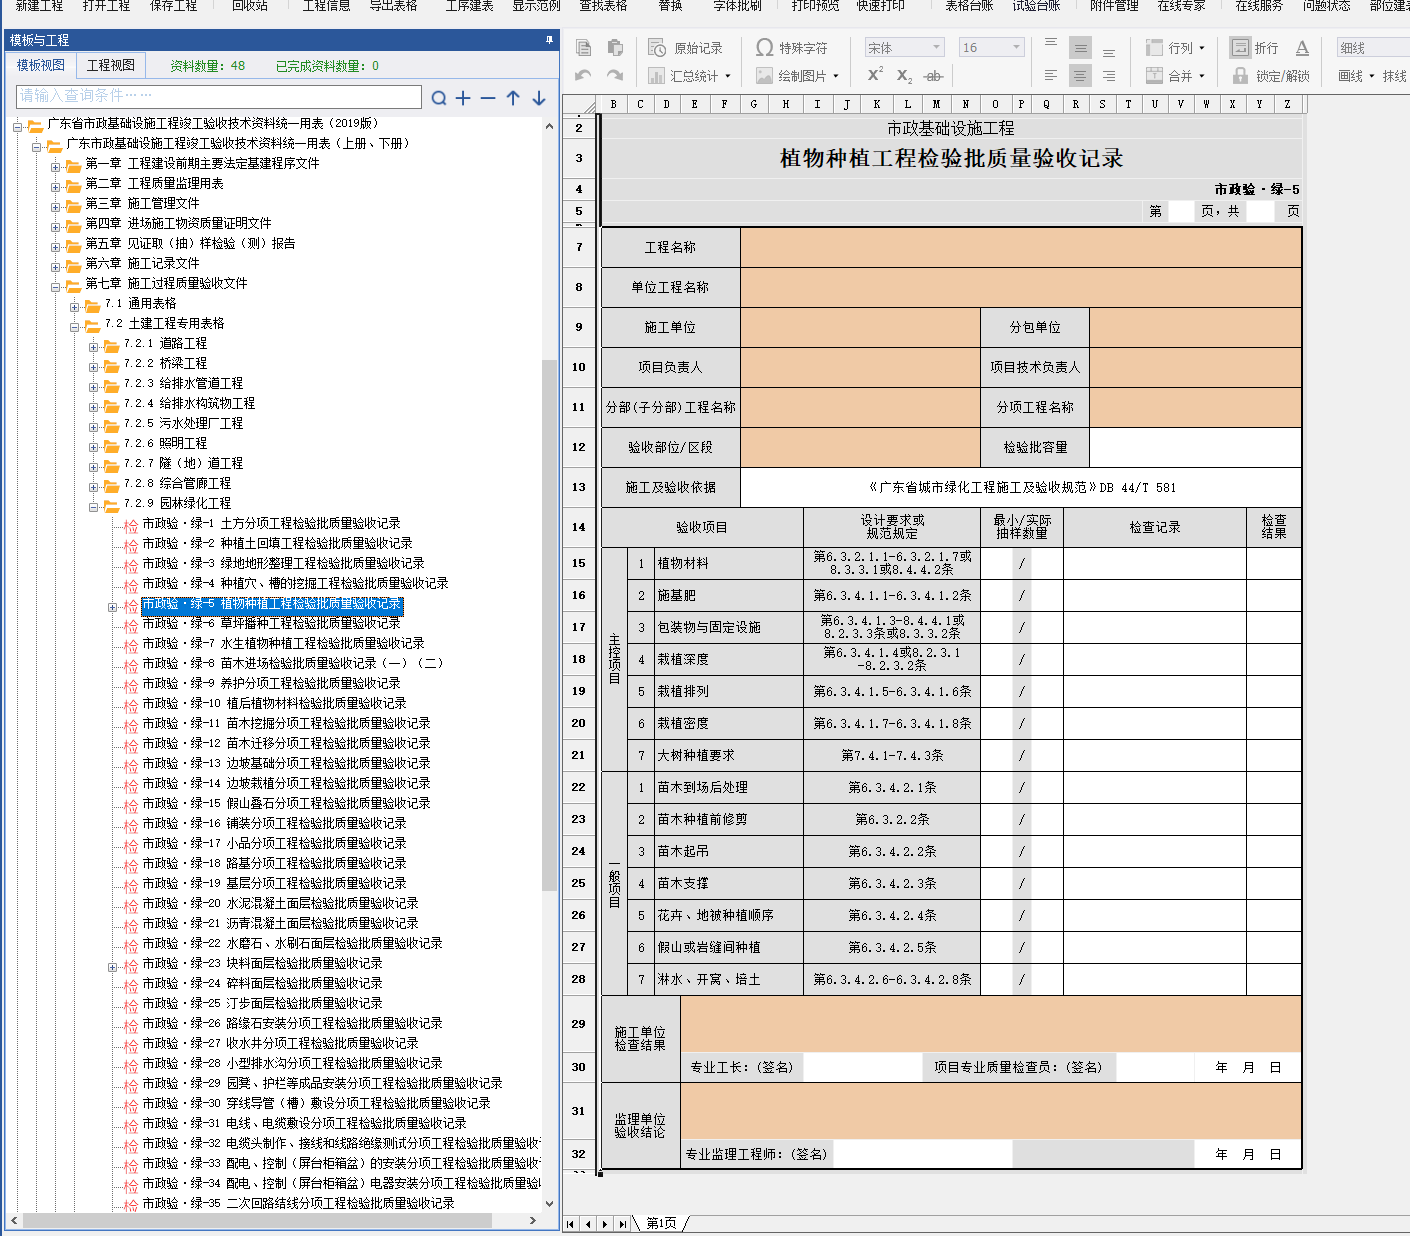Screen dimensions: 1410x1236
Task: Go to next sheet with navigation arrow
Action: [605, 1224]
